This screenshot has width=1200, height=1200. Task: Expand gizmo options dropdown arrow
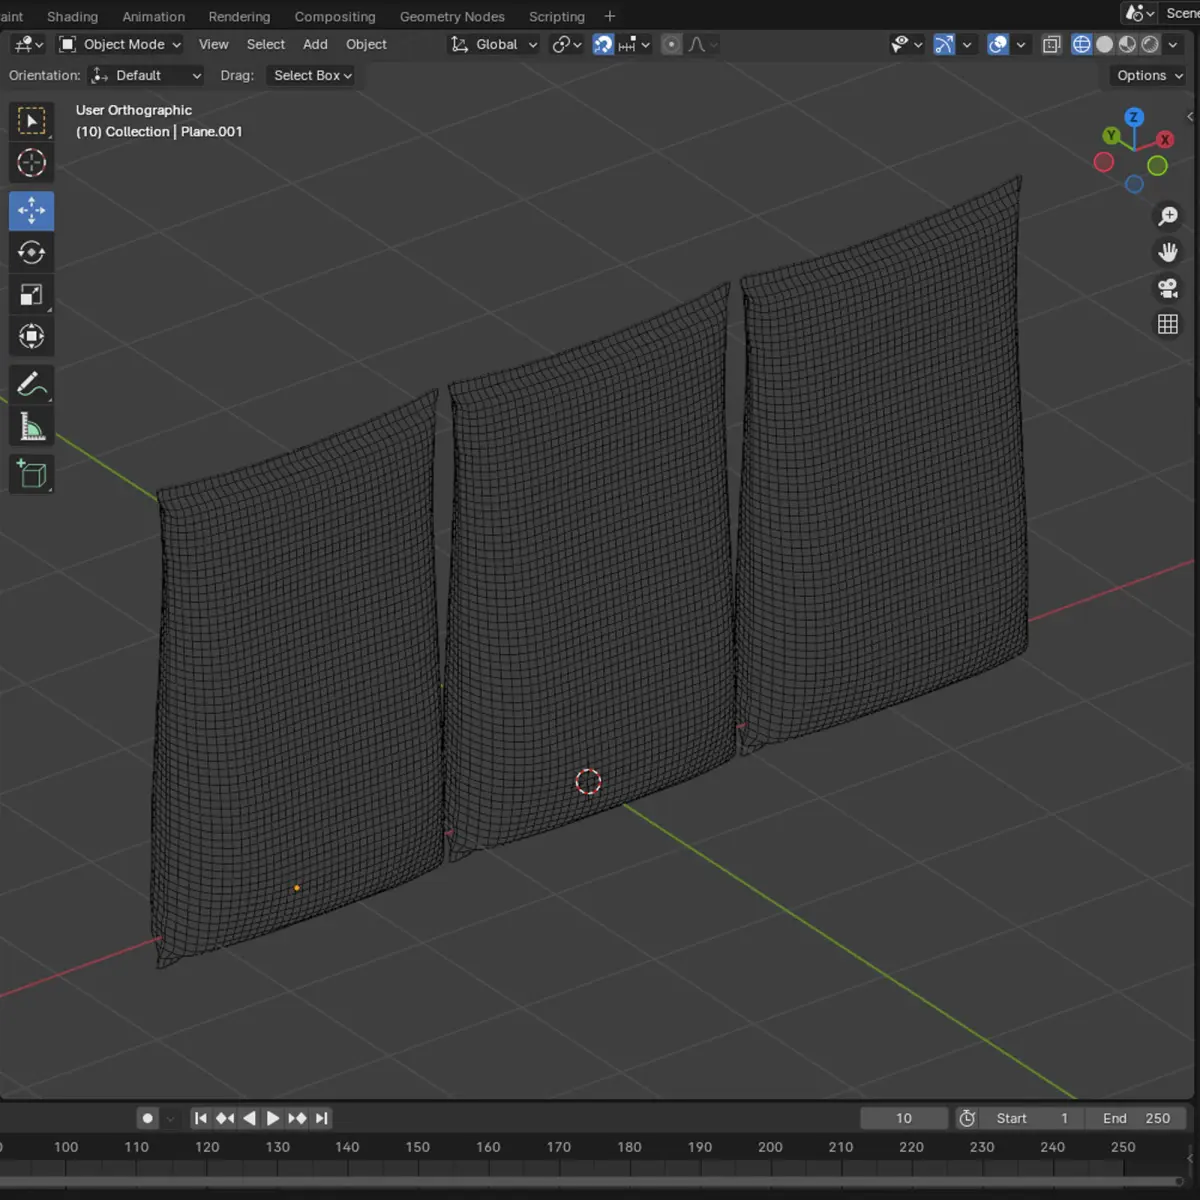967,44
